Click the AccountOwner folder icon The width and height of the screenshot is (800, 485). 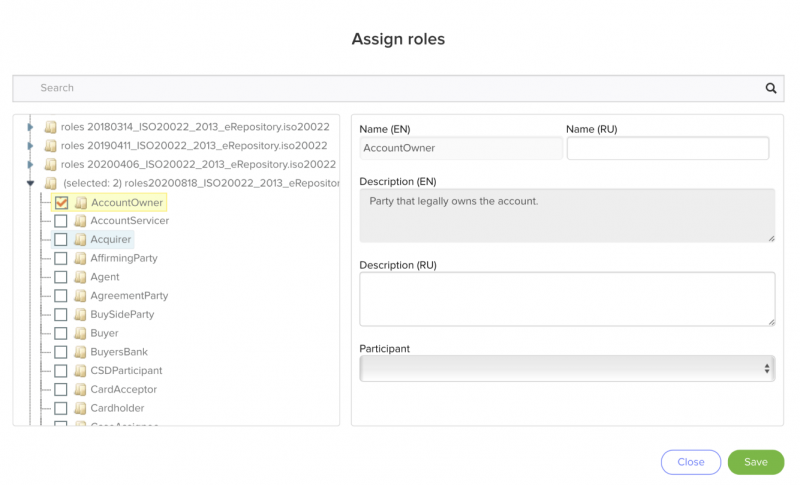pyautogui.click(x=81, y=203)
